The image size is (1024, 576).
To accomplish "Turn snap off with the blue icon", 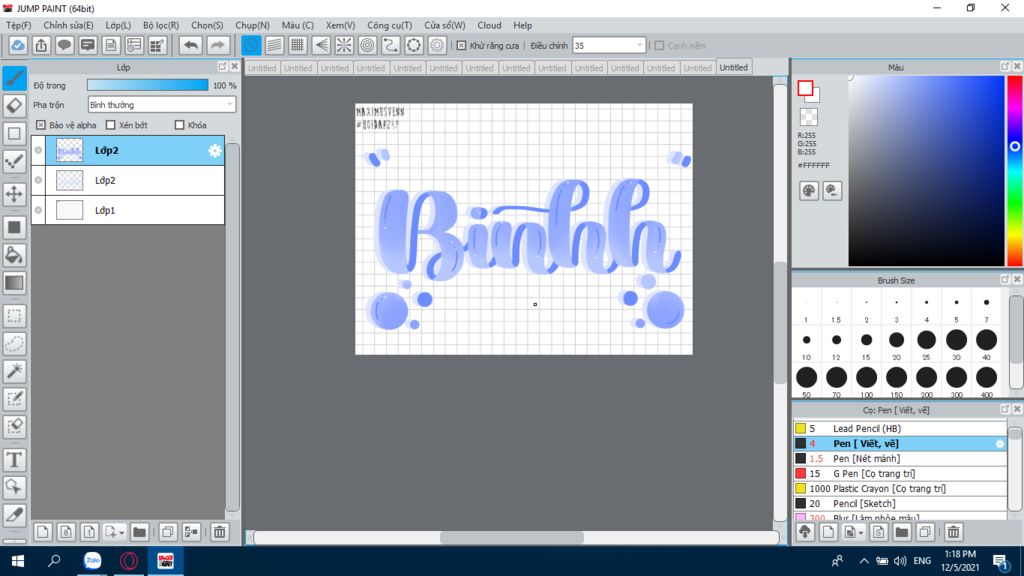I will [x=251, y=45].
